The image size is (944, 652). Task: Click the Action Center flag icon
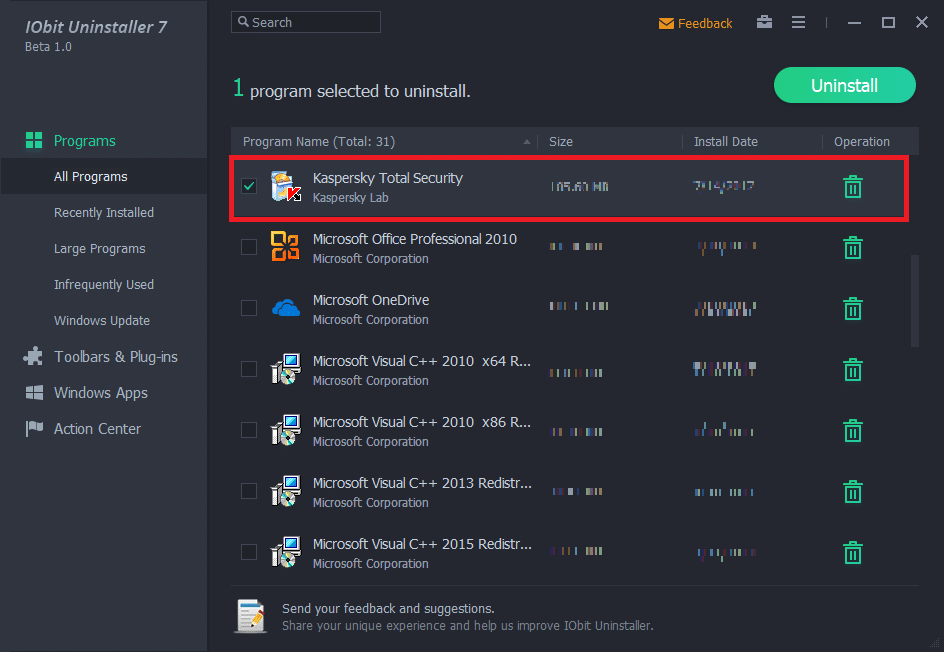coord(34,428)
